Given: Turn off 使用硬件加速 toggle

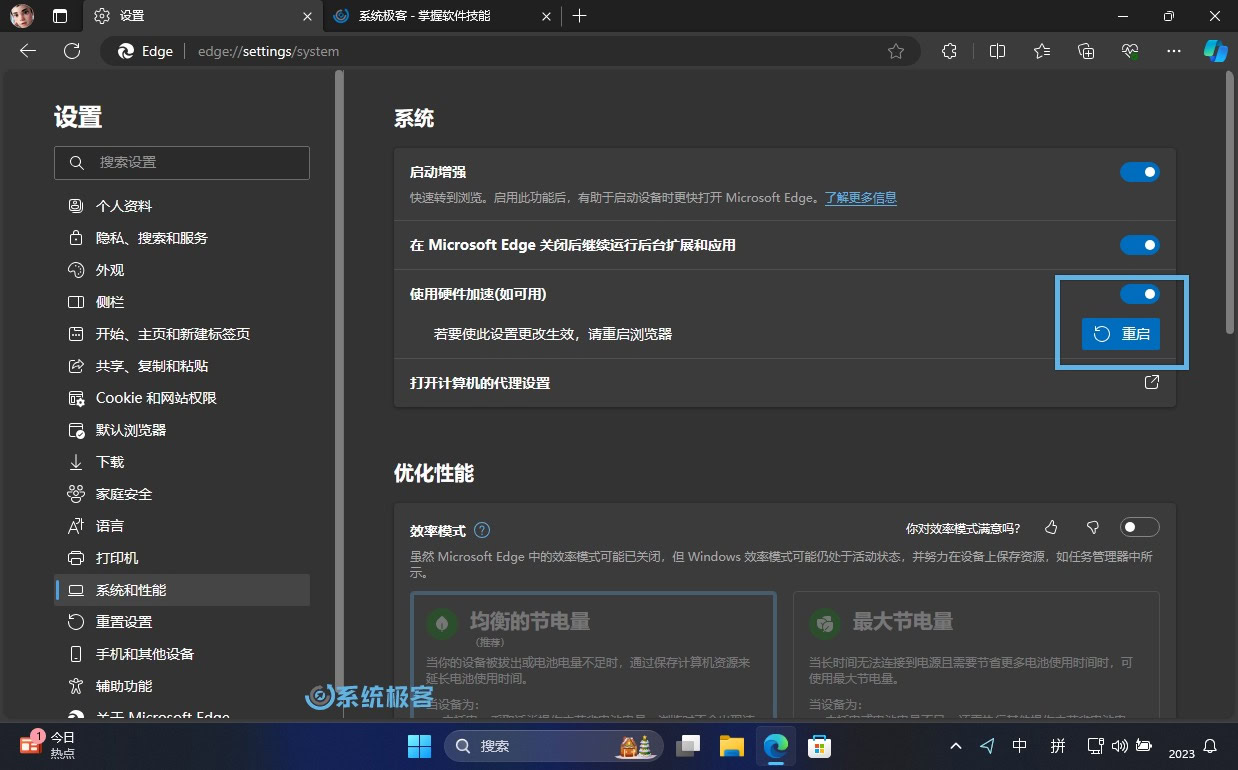Looking at the screenshot, I should click(x=1139, y=294).
